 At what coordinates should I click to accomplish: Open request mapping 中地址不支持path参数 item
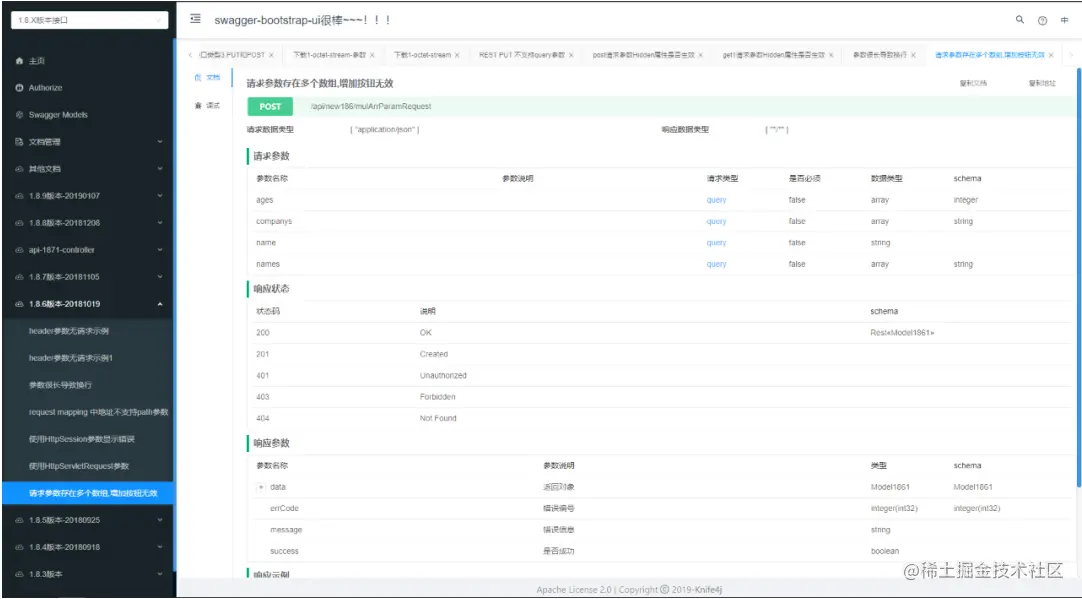pos(99,412)
